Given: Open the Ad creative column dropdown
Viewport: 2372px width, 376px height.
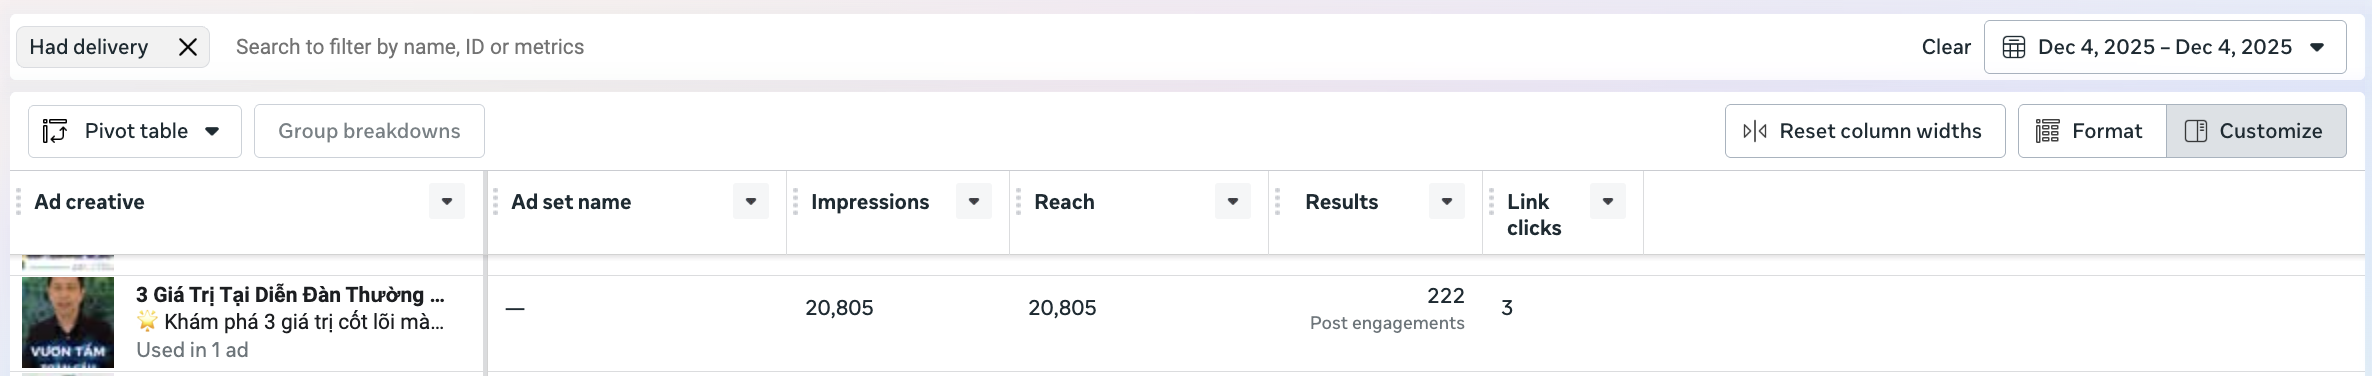Looking at the screenshot, I should pos(447,201).
